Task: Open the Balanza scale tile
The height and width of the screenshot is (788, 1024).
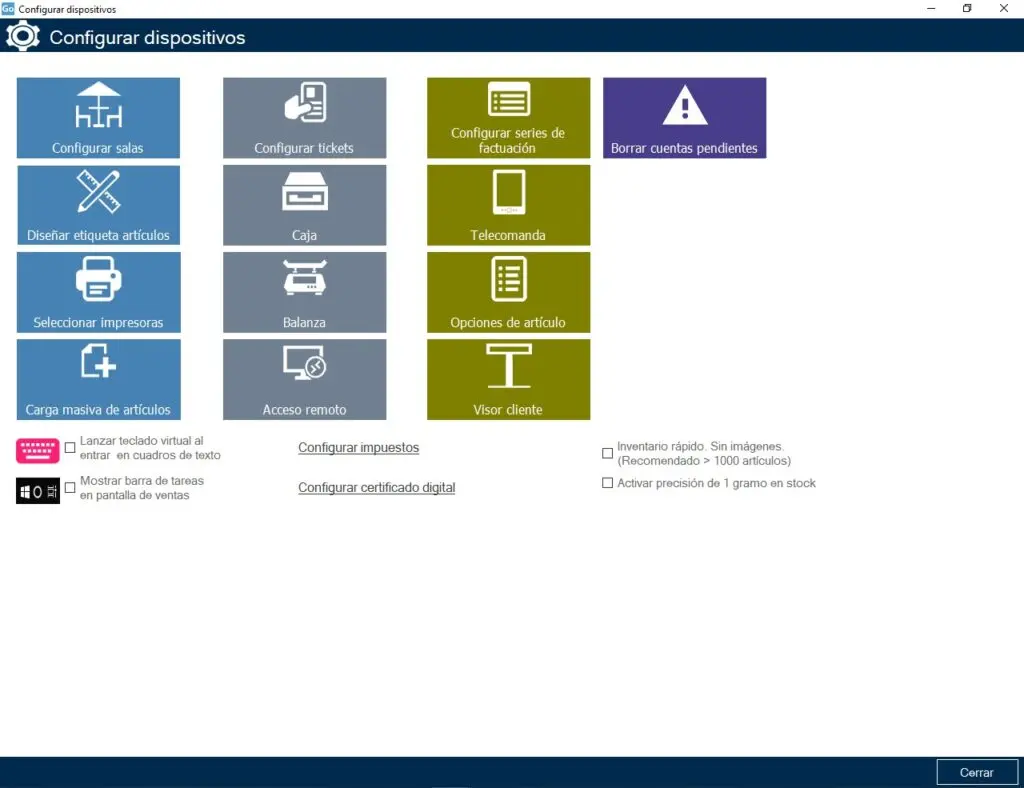Action: pyautogui.click(x=304, y=292)
